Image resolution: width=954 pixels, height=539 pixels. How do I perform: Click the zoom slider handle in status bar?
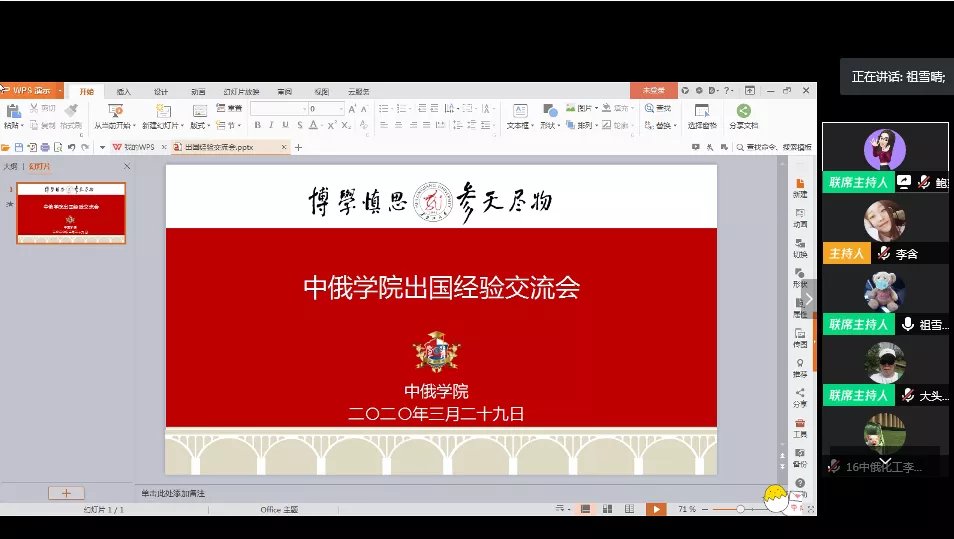tap(740, 509)
